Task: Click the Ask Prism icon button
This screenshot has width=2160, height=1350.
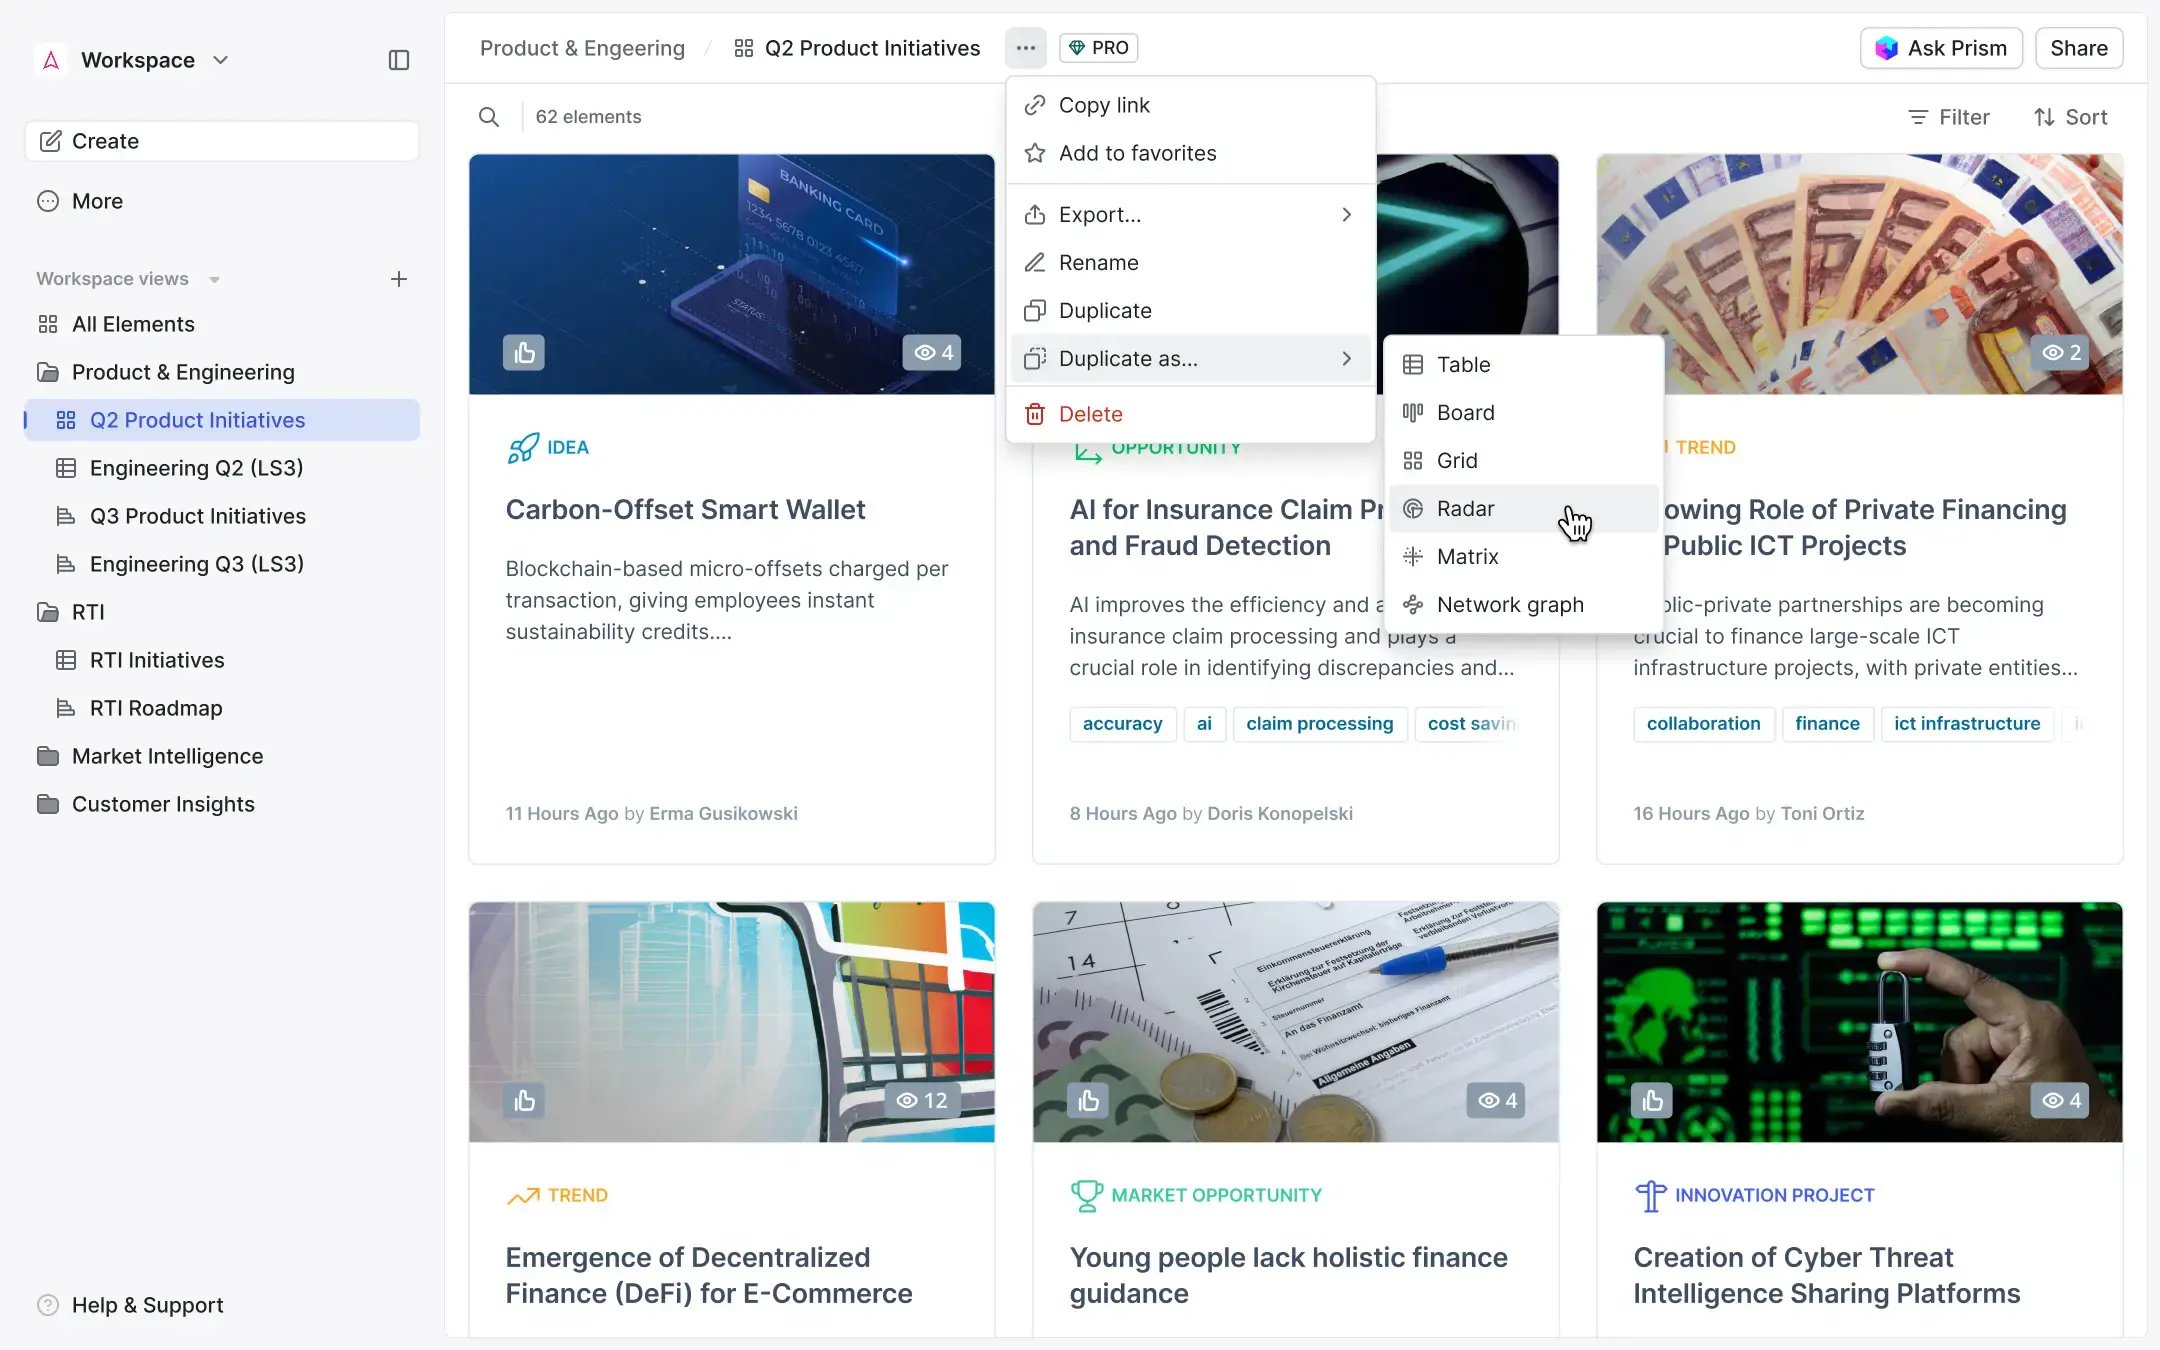Action: 1887,47
